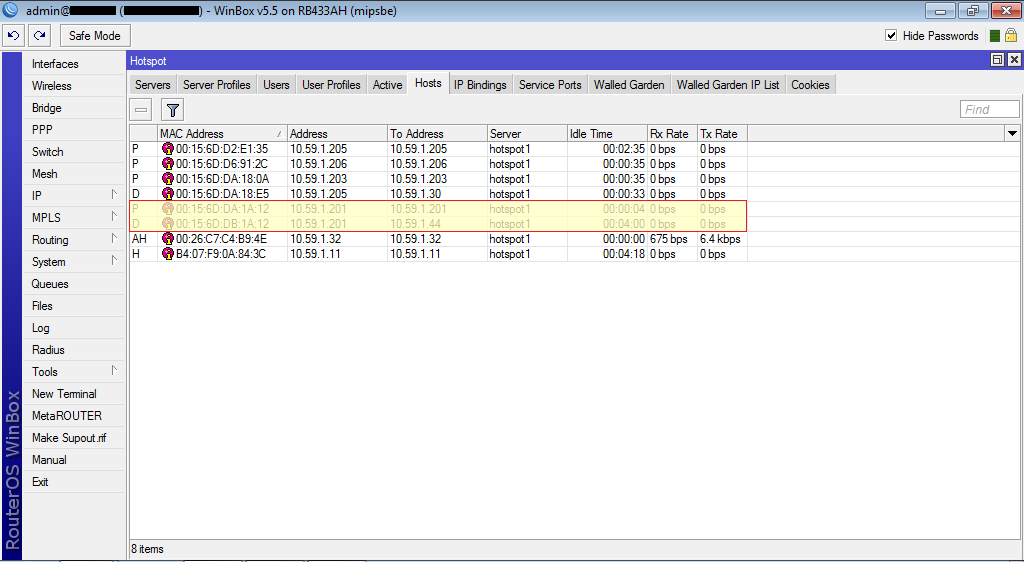This screenshot has width=1024, height=562.
Task: Switch to the Active tab
Action: point(387,85)
